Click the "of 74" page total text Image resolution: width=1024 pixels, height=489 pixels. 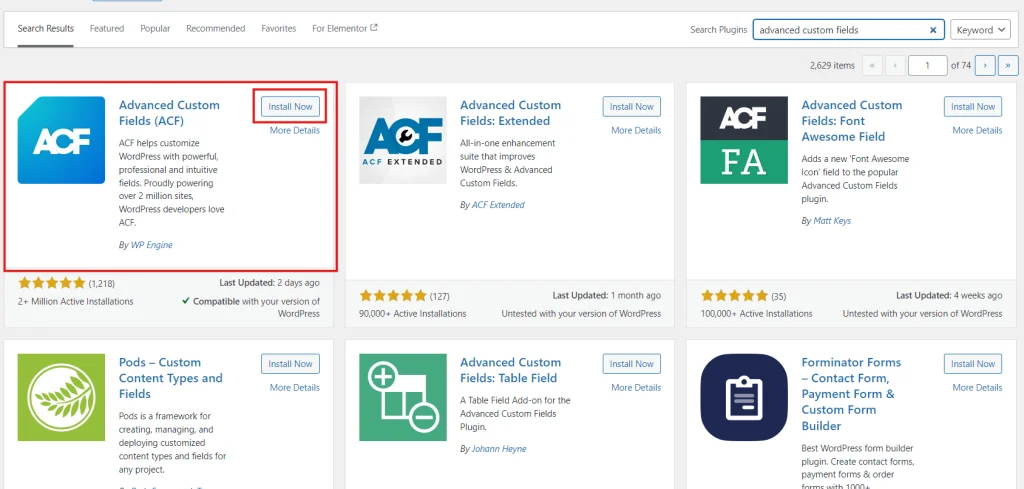[961, 65]
